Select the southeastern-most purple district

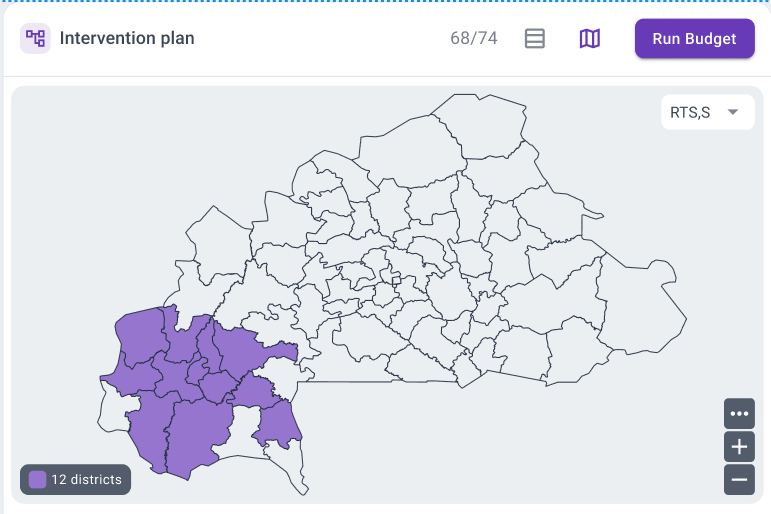[276, 423]
